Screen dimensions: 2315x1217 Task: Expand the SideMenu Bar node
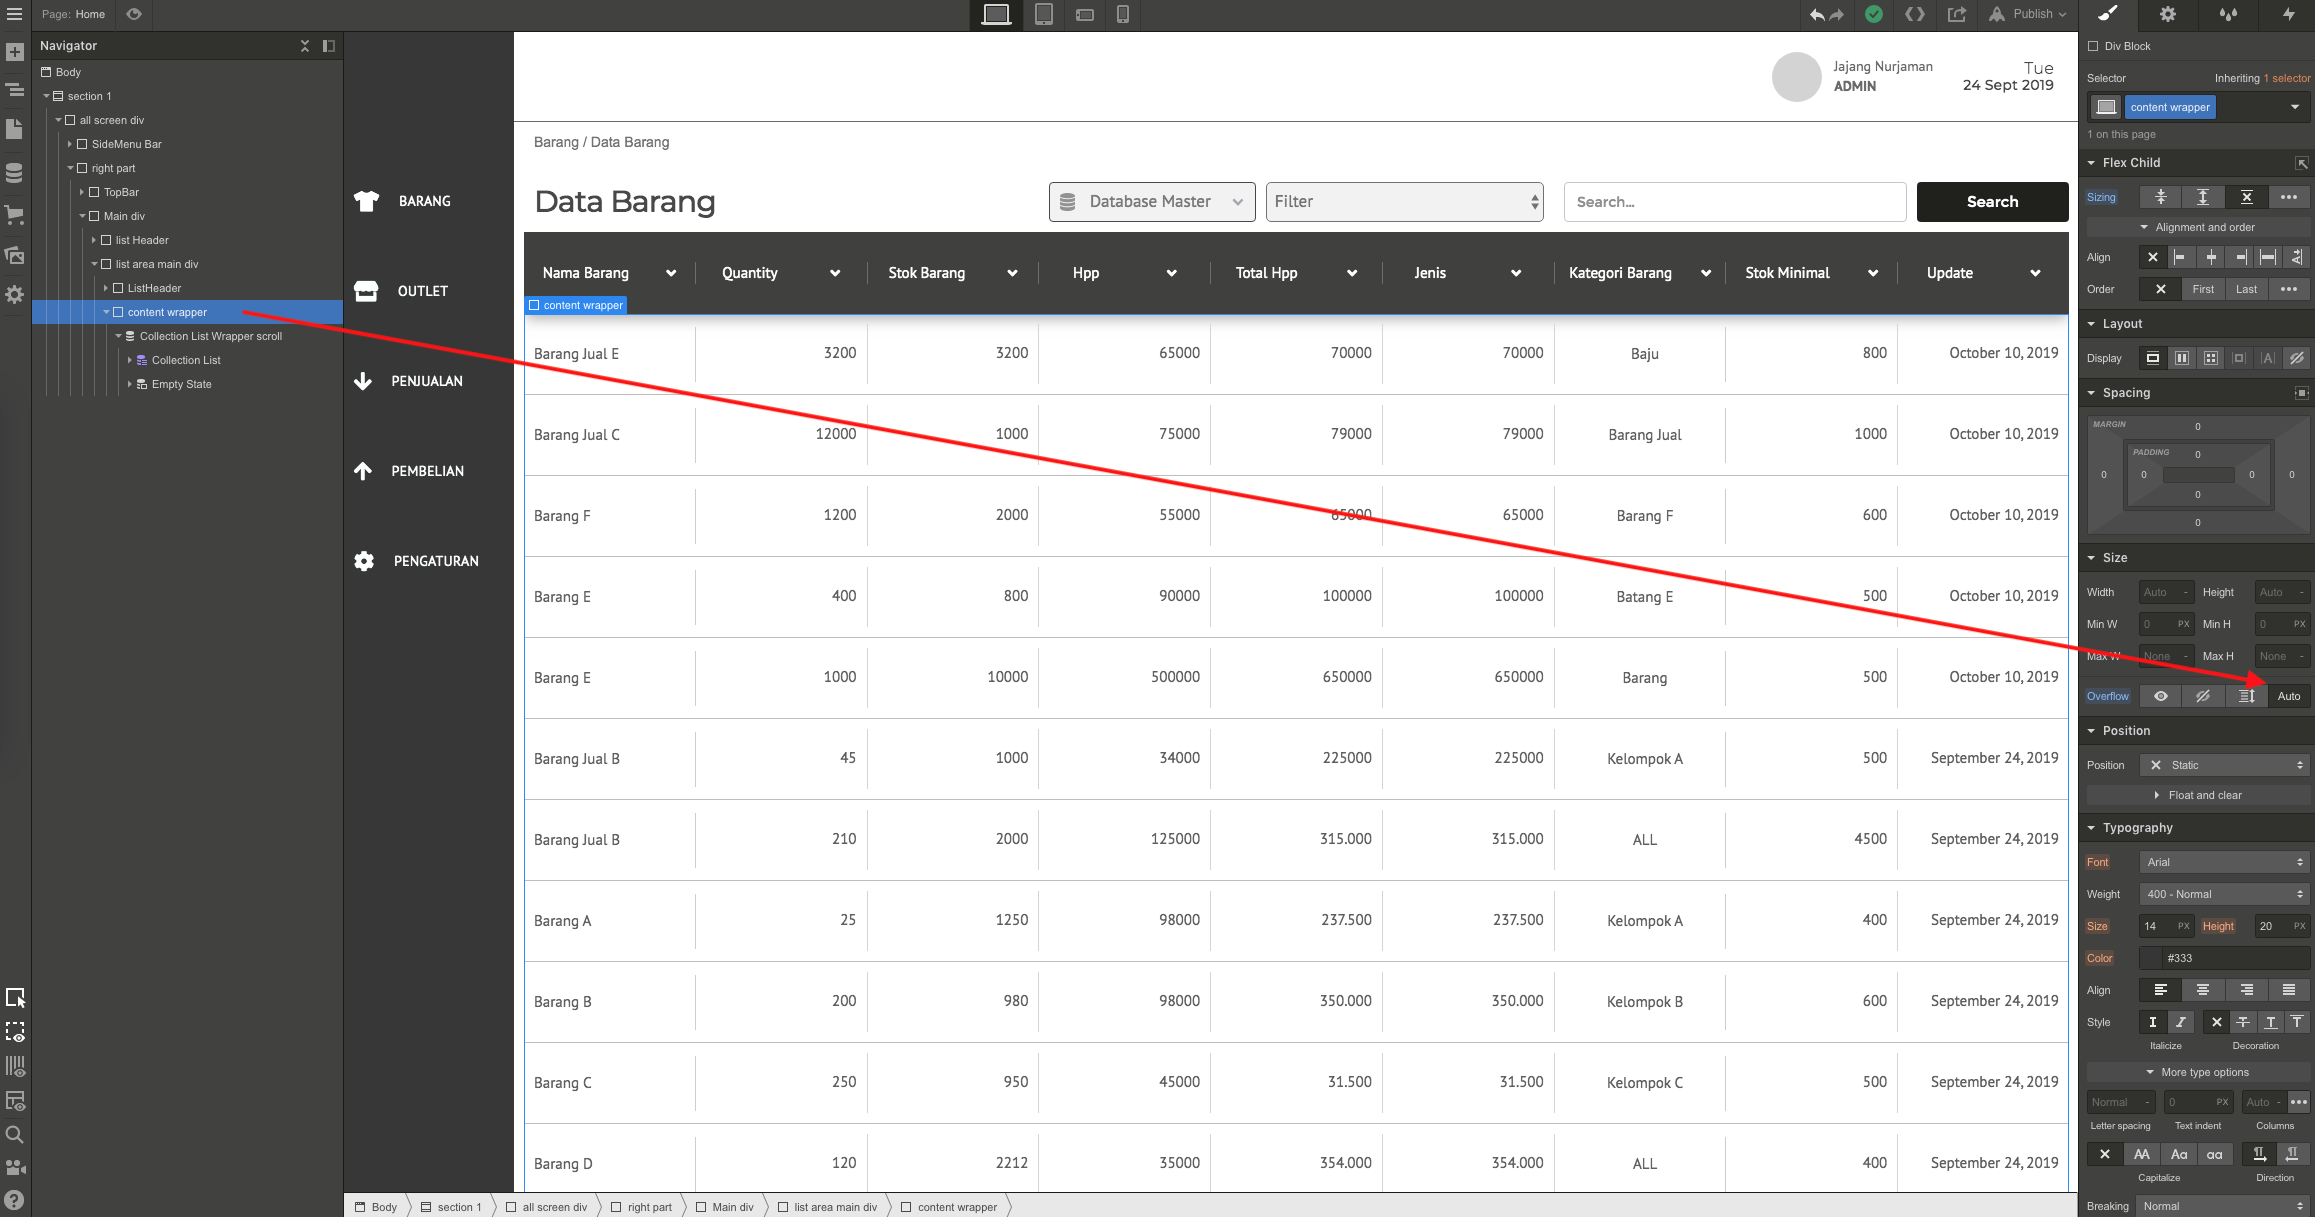click(x=70, y=144)
